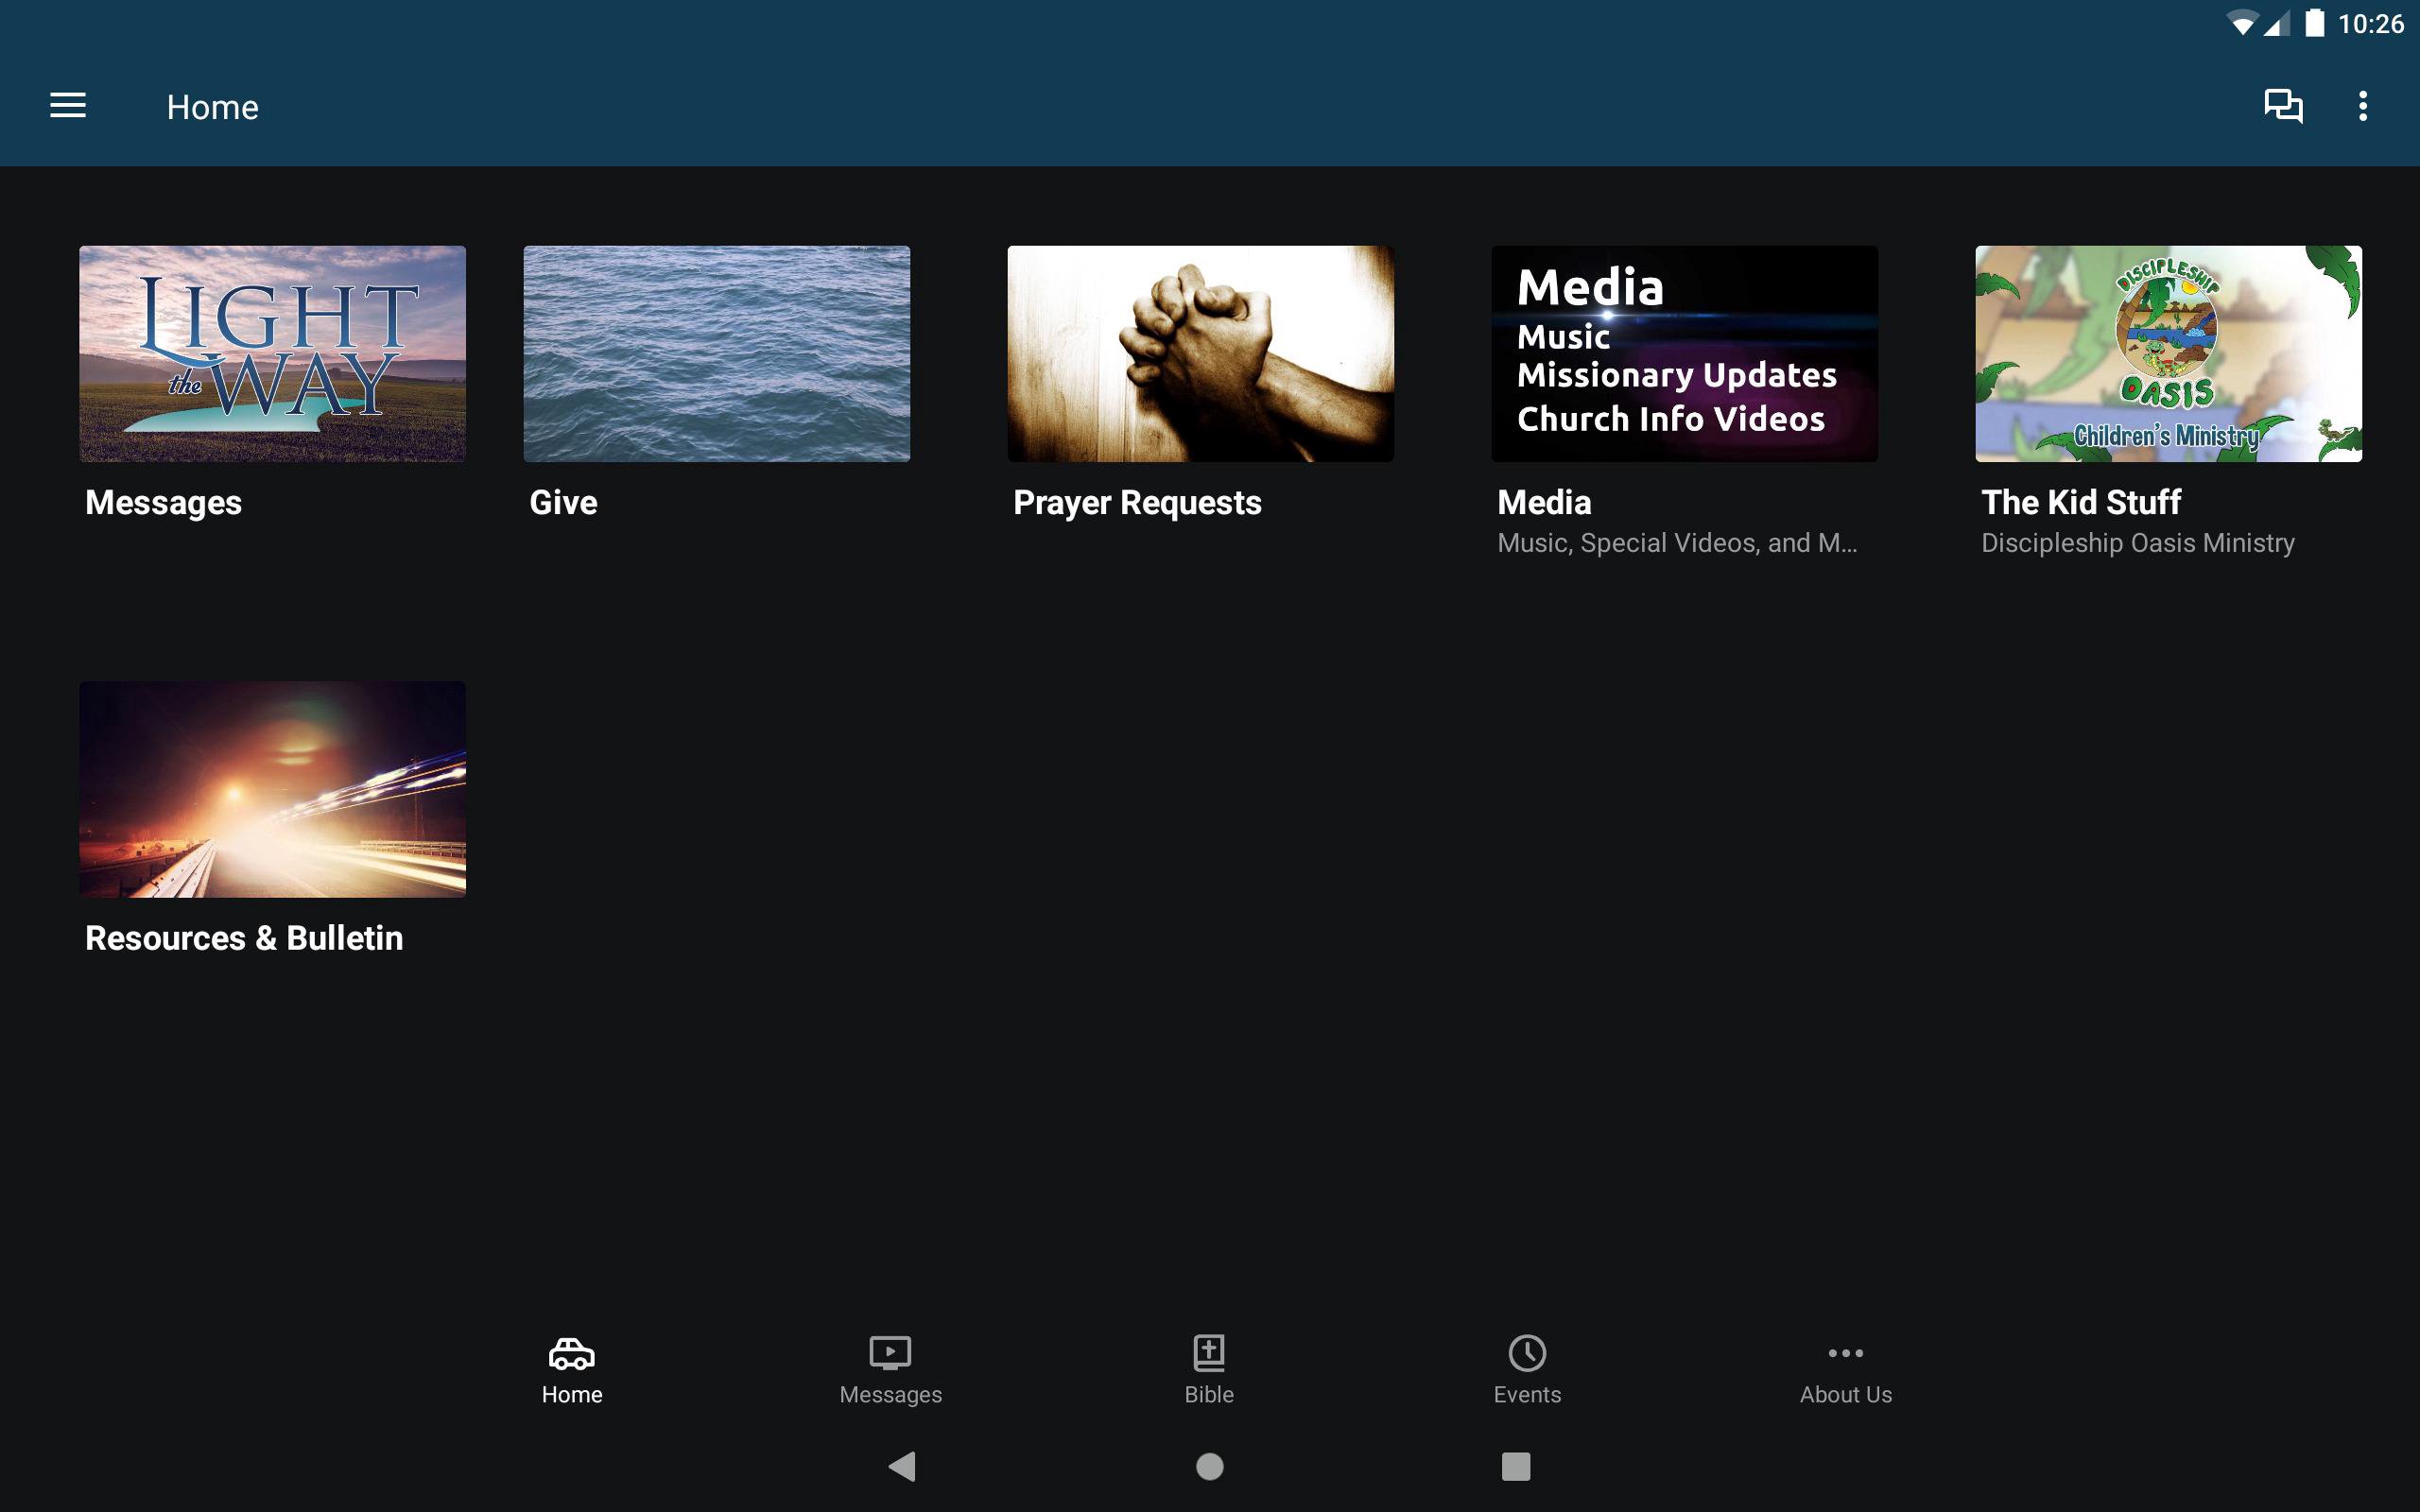
Task: Open the ocean water Give thumbnail
Action: (716, 353)
